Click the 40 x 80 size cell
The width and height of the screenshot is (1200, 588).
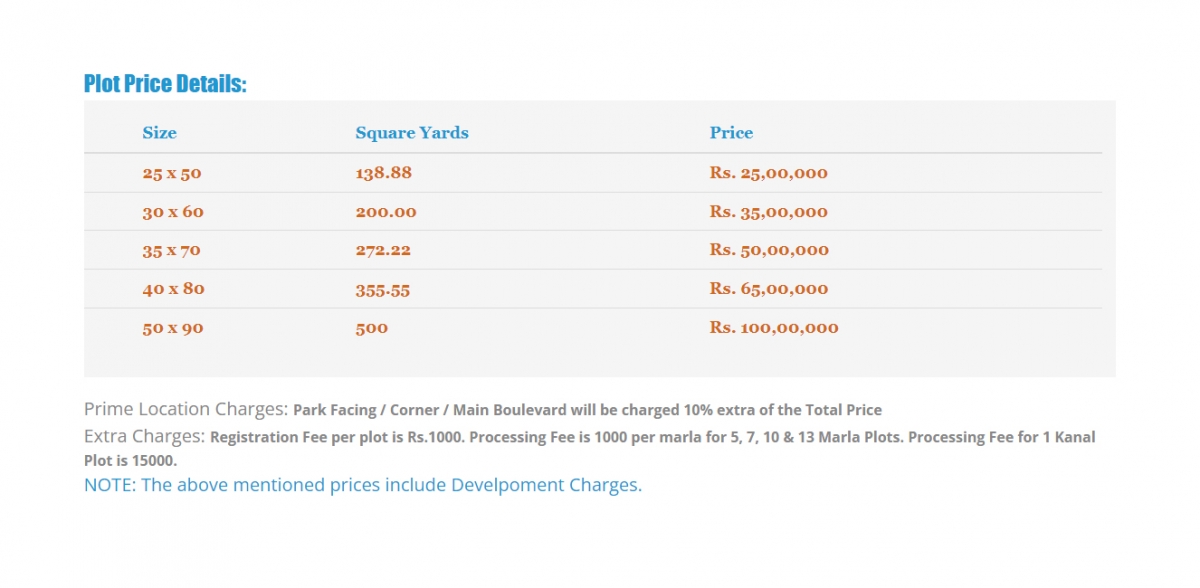pos(173,289)
